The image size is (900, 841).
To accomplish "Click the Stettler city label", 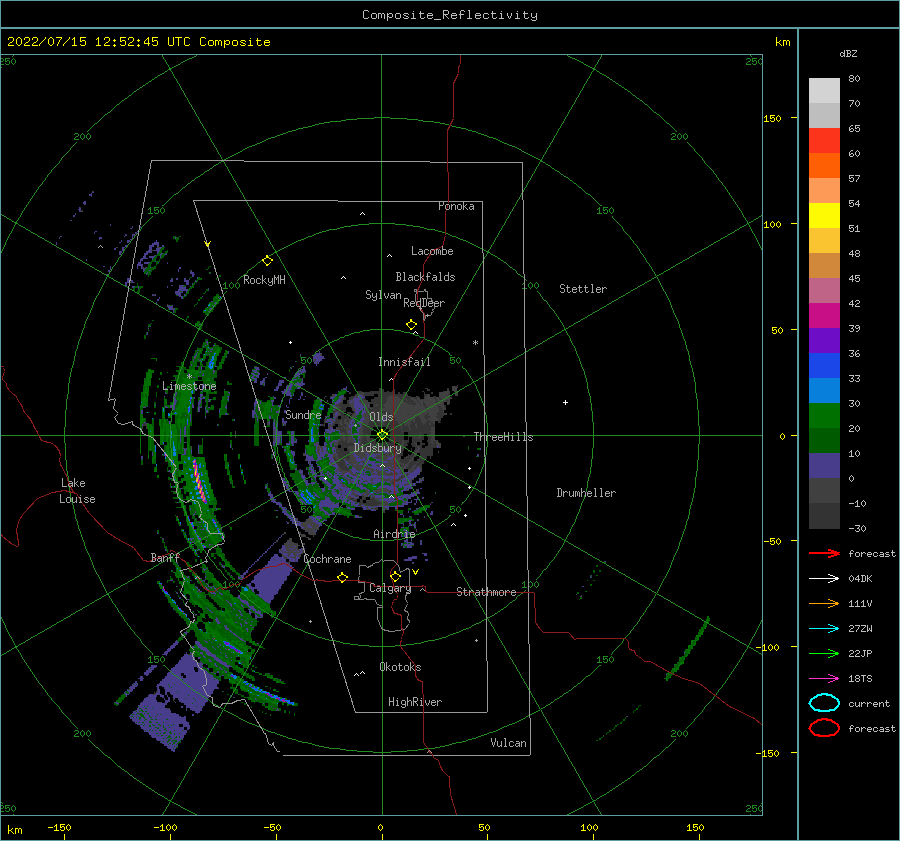I will point(583,289).
